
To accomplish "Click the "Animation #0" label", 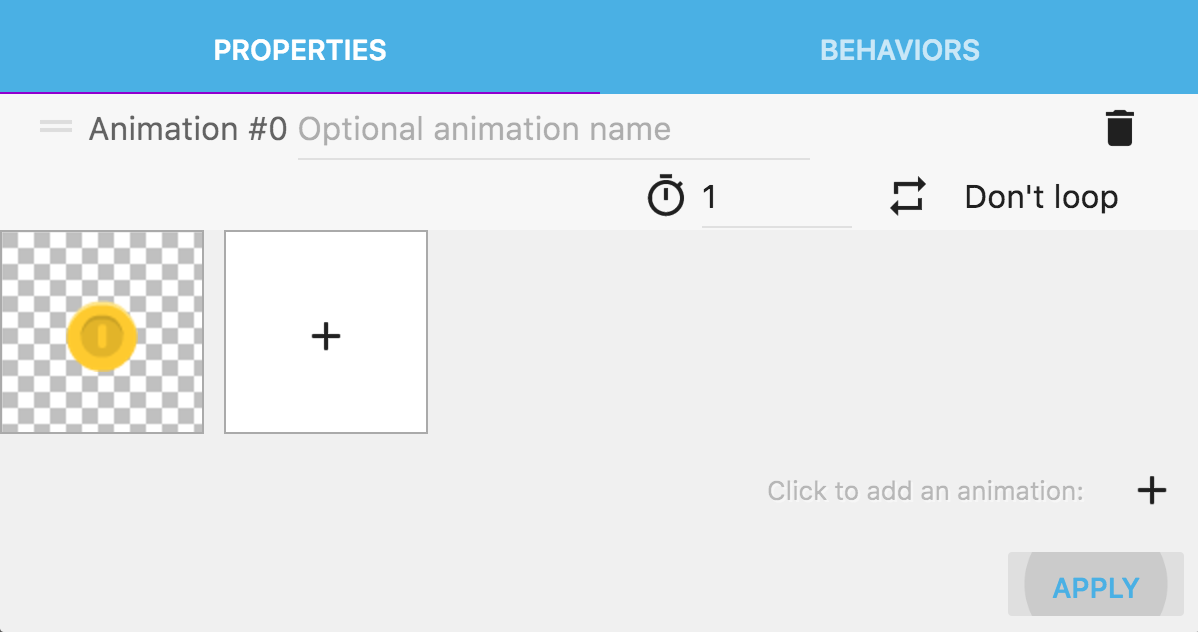I will click(x=188, y=130).
